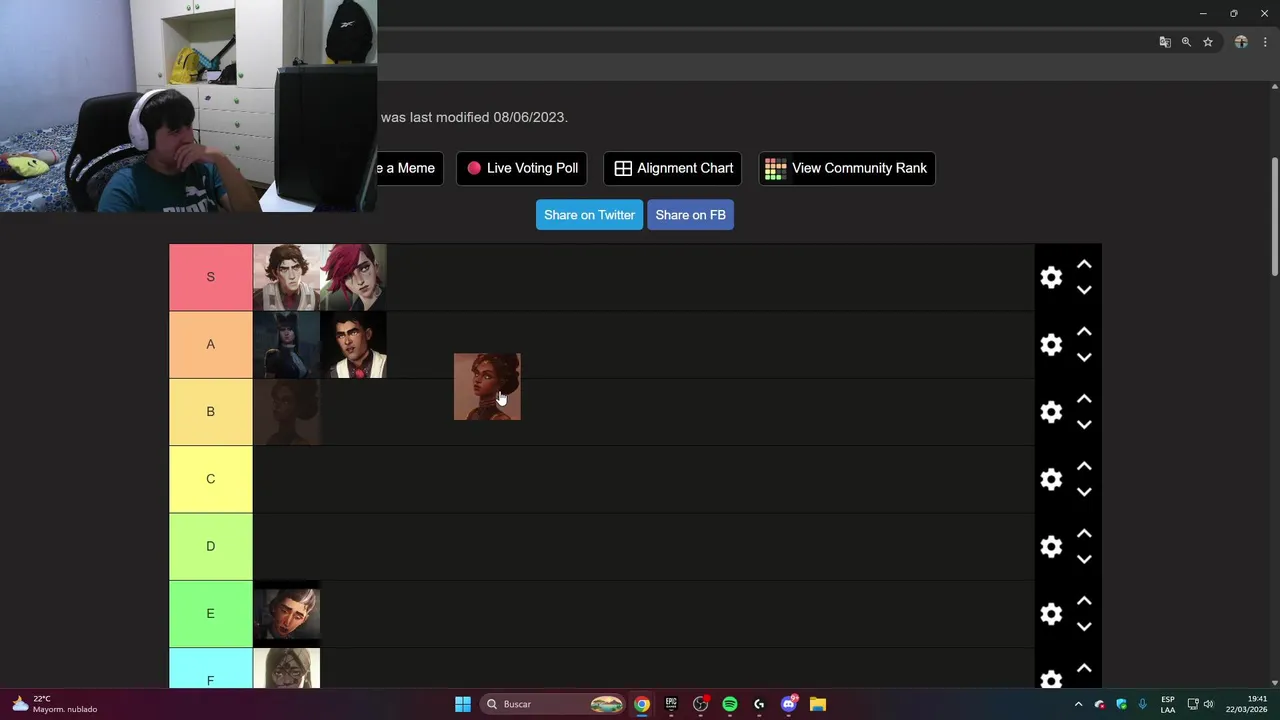
Task: Open Windows Start menu
Action: click(x=463, y=704)
